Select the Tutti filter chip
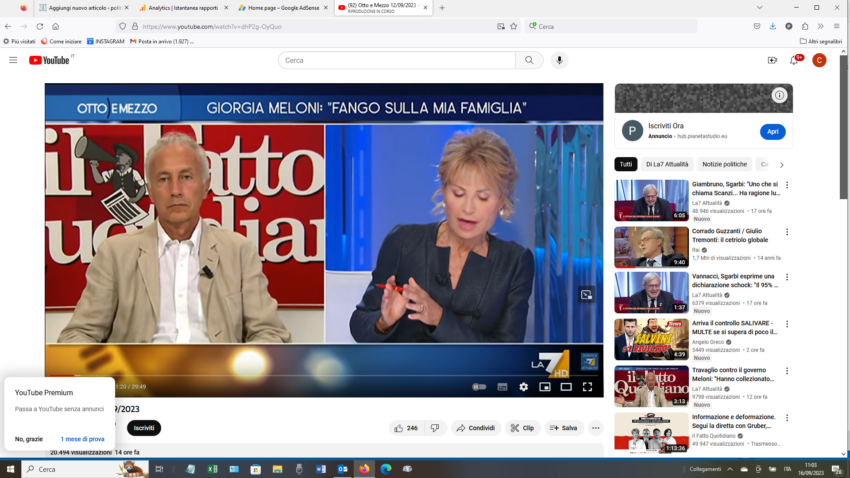 pos(626,164)
